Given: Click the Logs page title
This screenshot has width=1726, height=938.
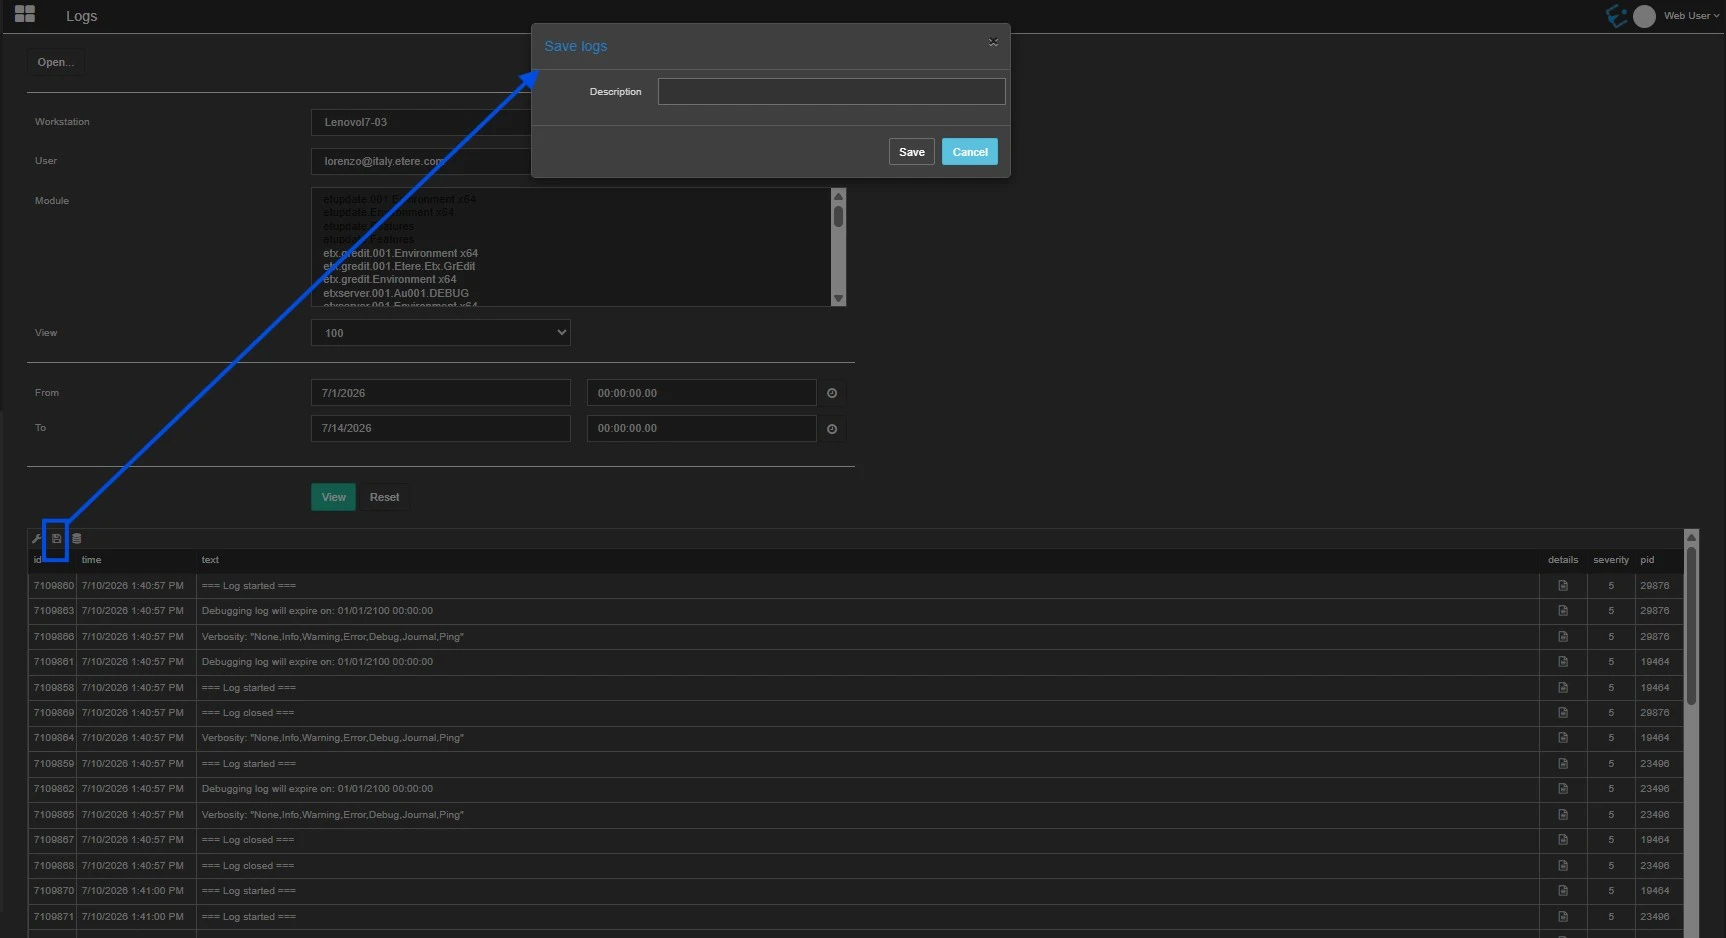Looking at the screenshot, I should tap(82, 16).
